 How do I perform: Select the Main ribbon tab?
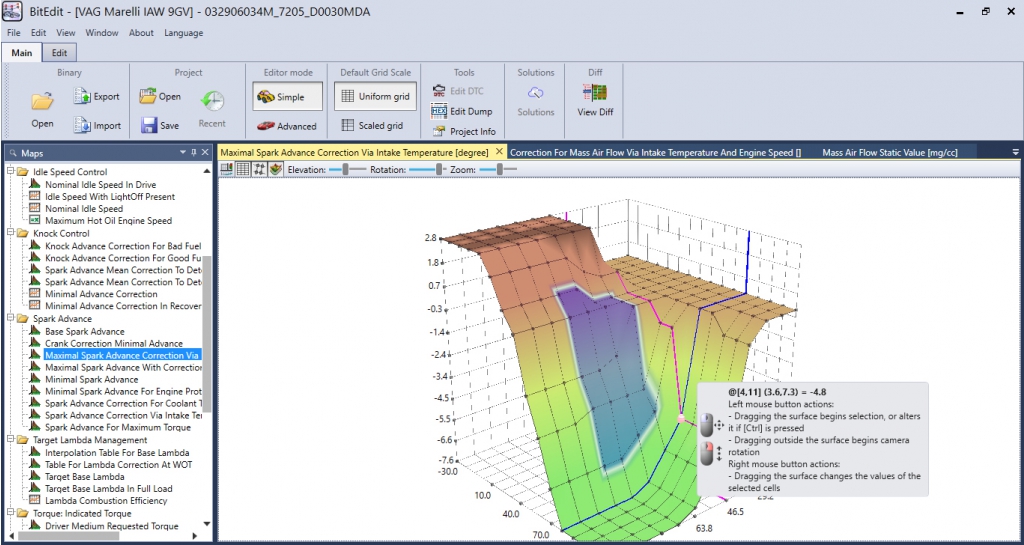tap(22, 53)
